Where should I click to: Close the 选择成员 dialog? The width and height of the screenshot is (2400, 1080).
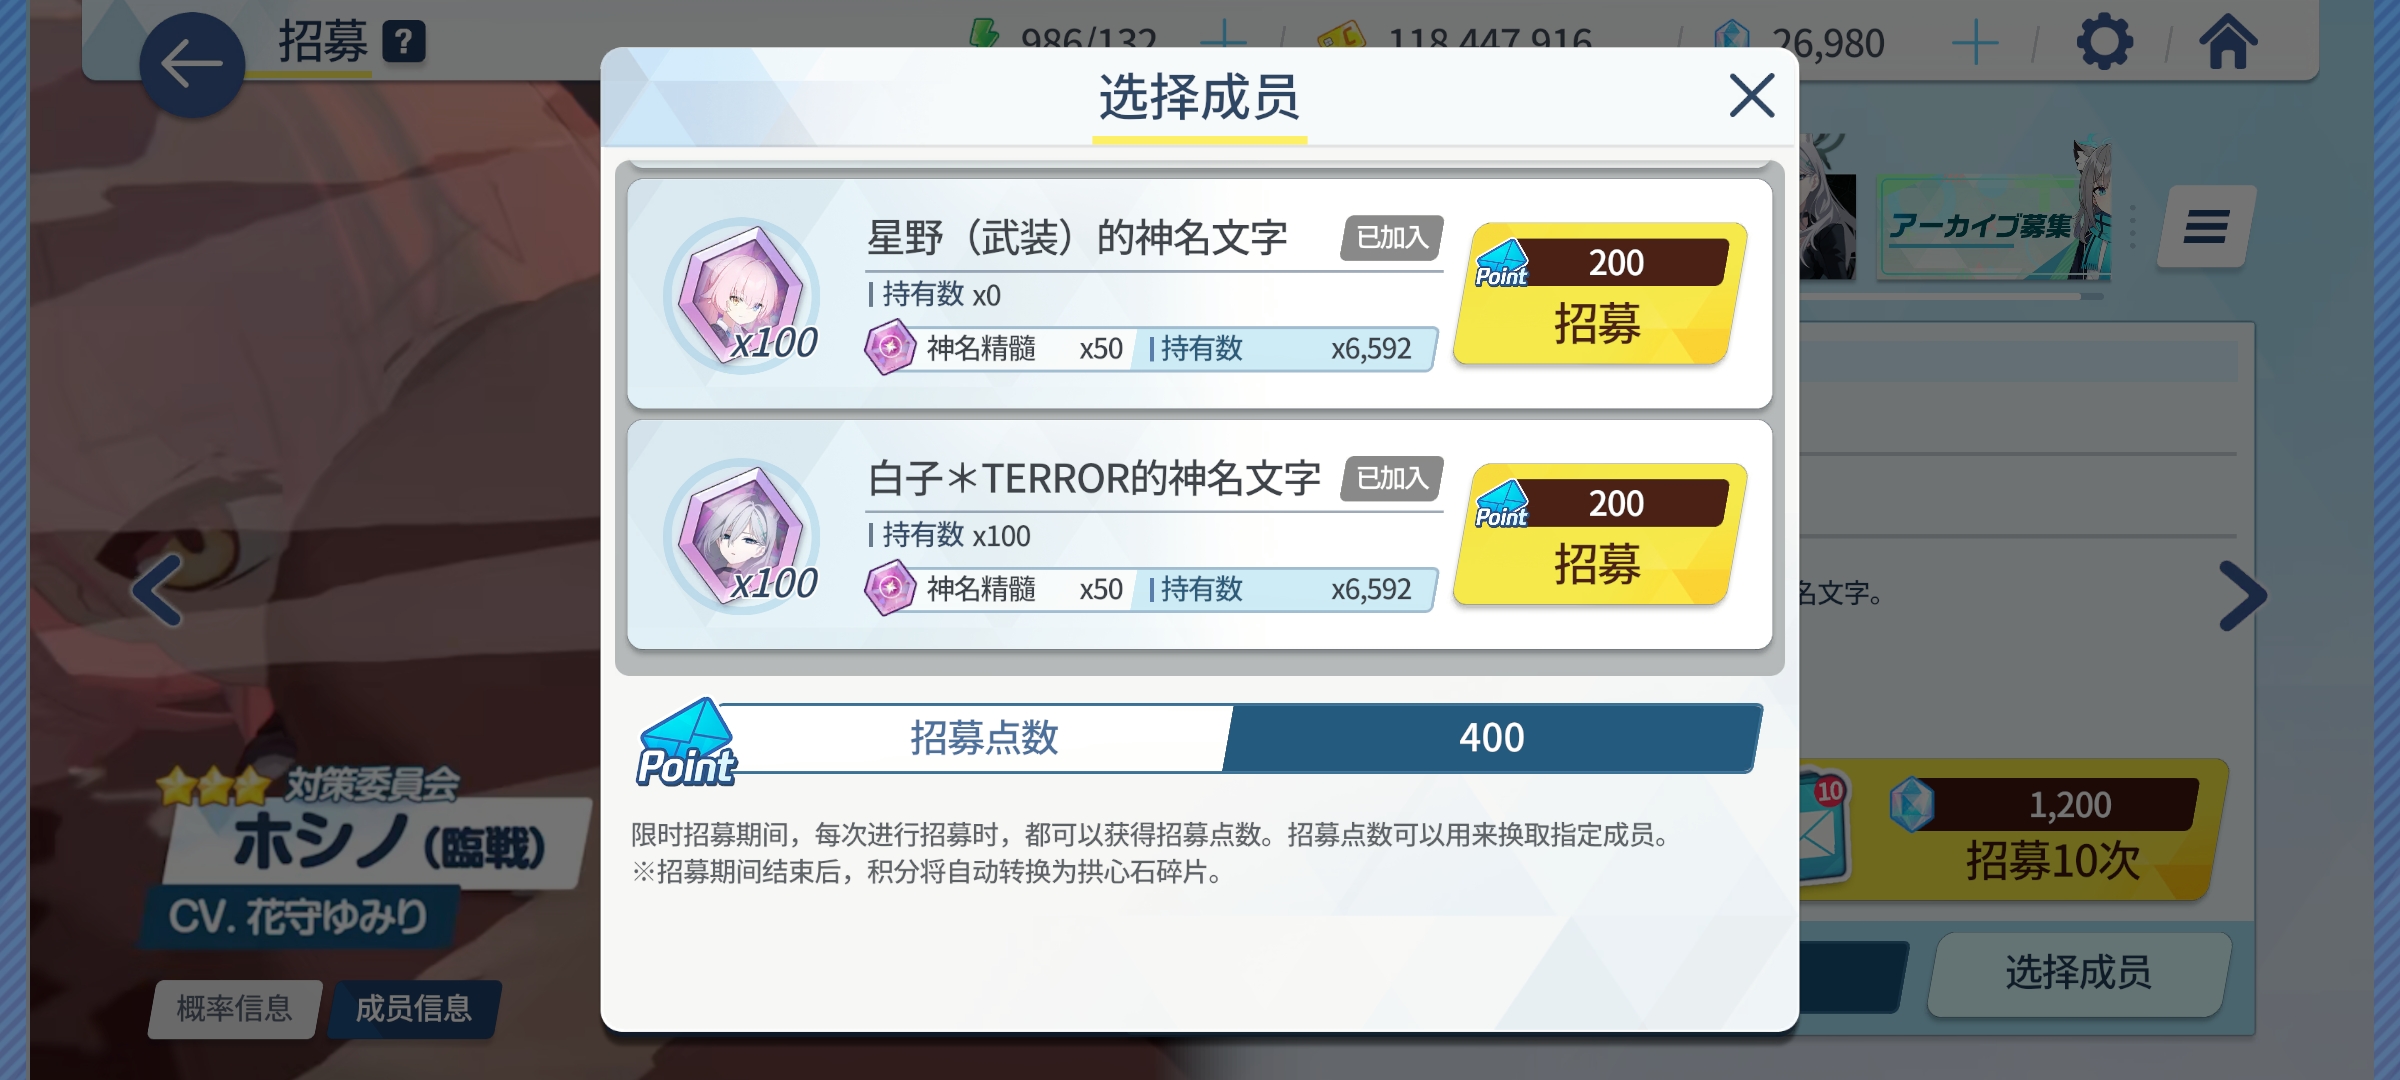pyautogui.click(x=1751, y=95)
